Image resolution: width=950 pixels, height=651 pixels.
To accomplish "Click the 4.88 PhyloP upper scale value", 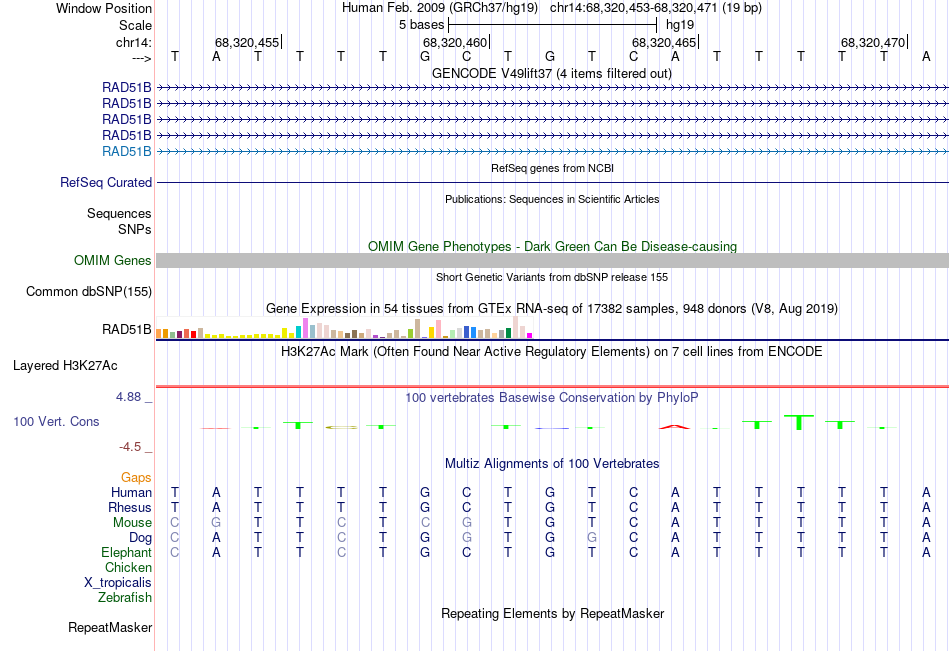I will [x=128, y=397].
